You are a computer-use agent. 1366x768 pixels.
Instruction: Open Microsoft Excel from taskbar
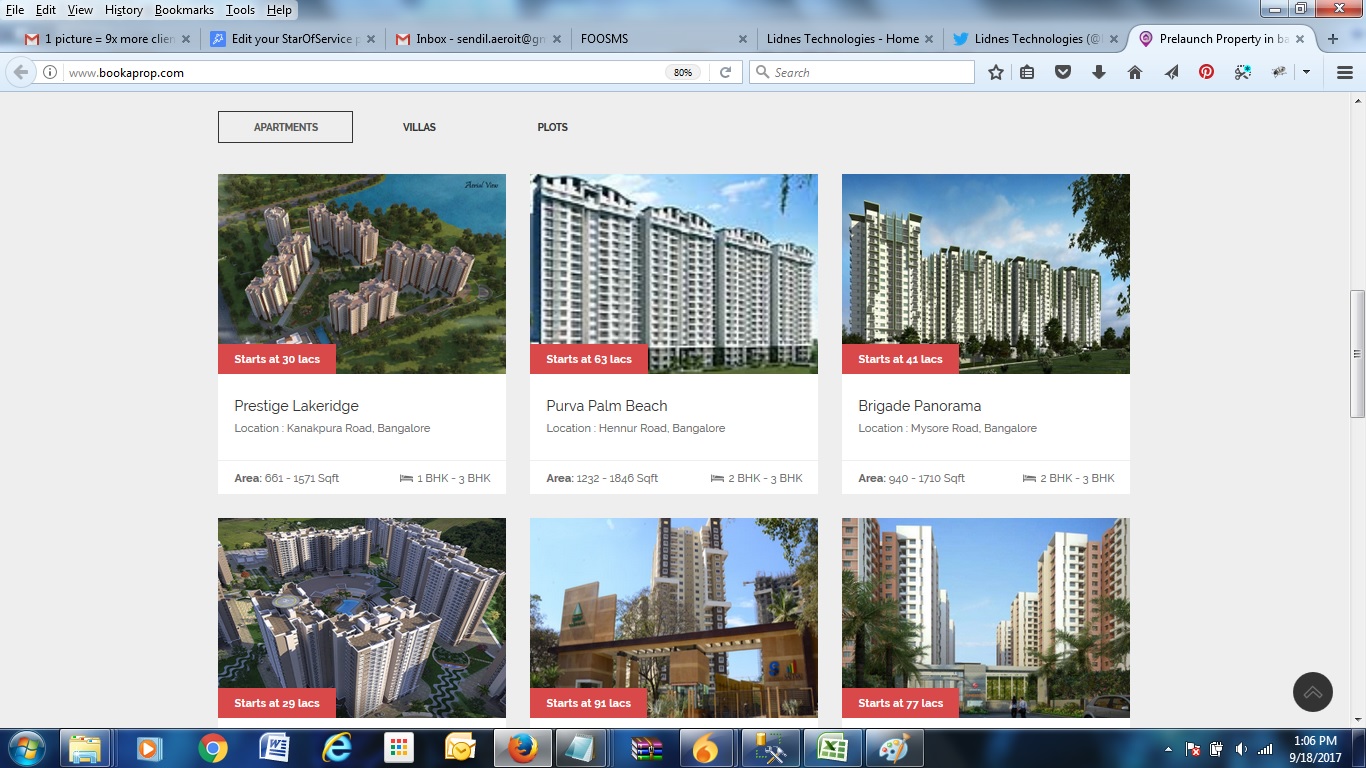click(x=833, y=748)
